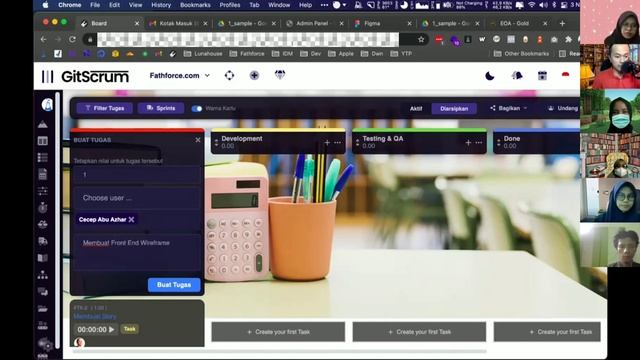This screenshot has width=640, height=360.
Task: Click the Wi-Fi icon in menu bar
Action: (531, 5)
